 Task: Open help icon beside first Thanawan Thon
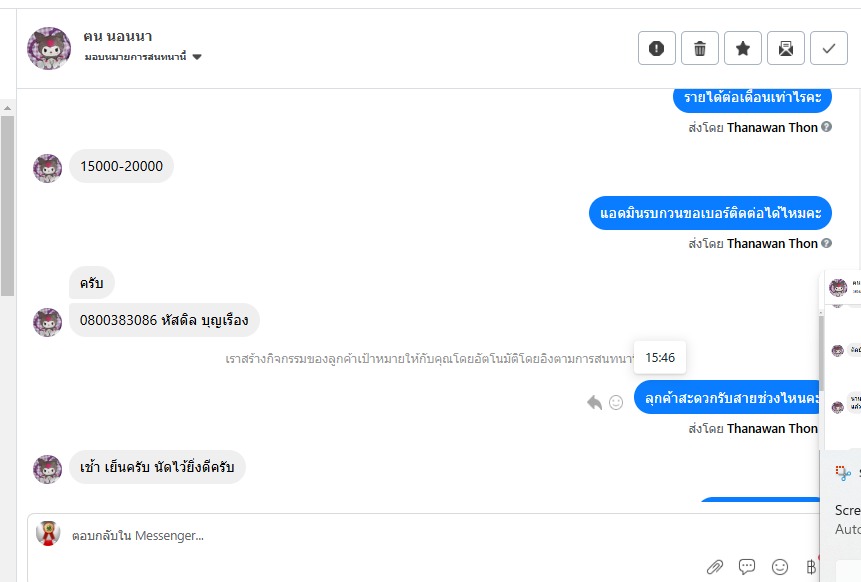826,127
